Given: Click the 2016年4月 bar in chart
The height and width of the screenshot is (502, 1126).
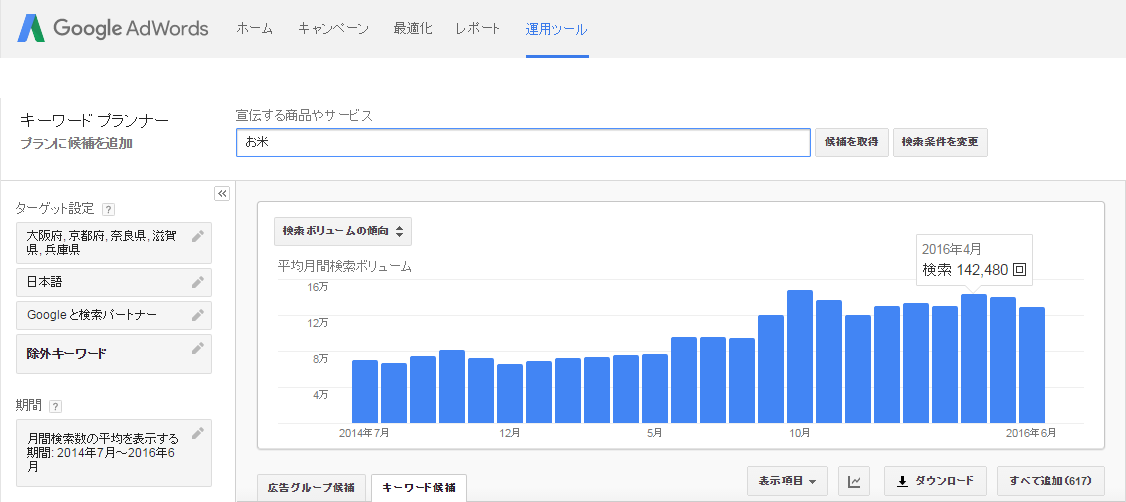Looking at the screenshot, I should tap(974, 358).
